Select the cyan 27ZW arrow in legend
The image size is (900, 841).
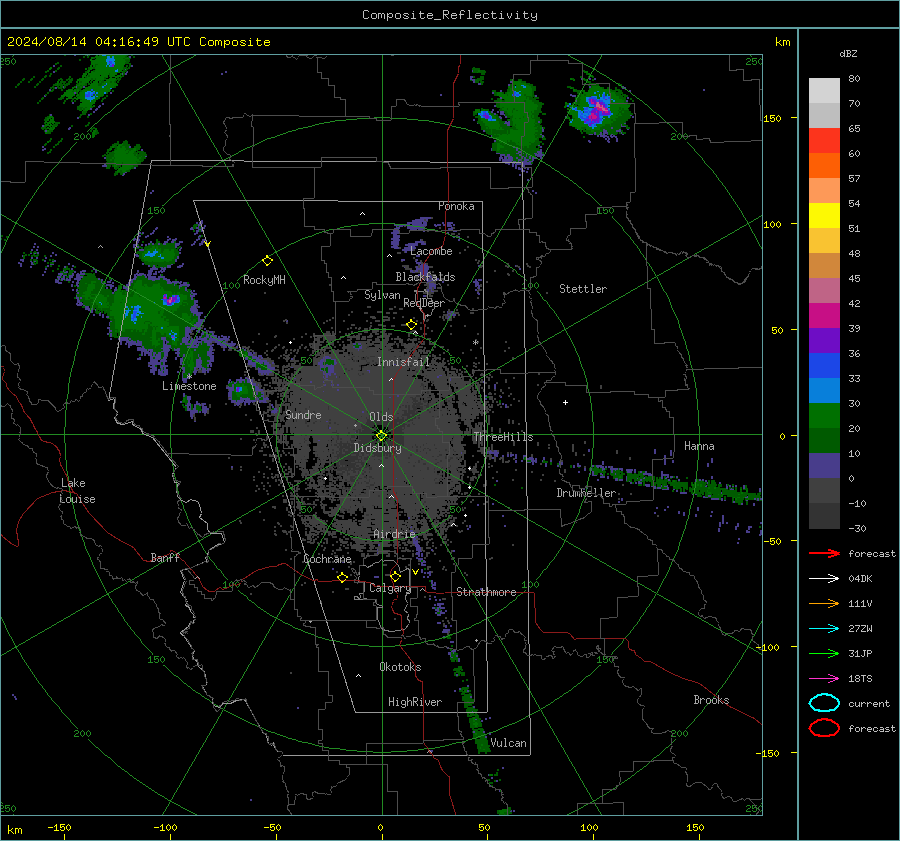tap(824, 629)
